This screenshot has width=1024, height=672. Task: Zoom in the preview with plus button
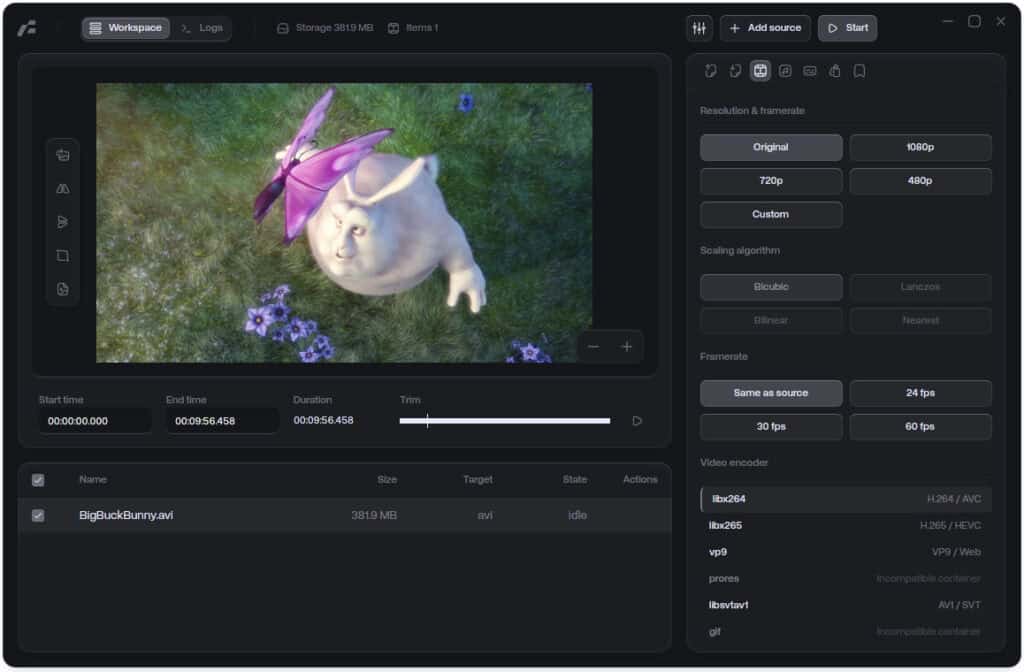[x=626, y=347]
